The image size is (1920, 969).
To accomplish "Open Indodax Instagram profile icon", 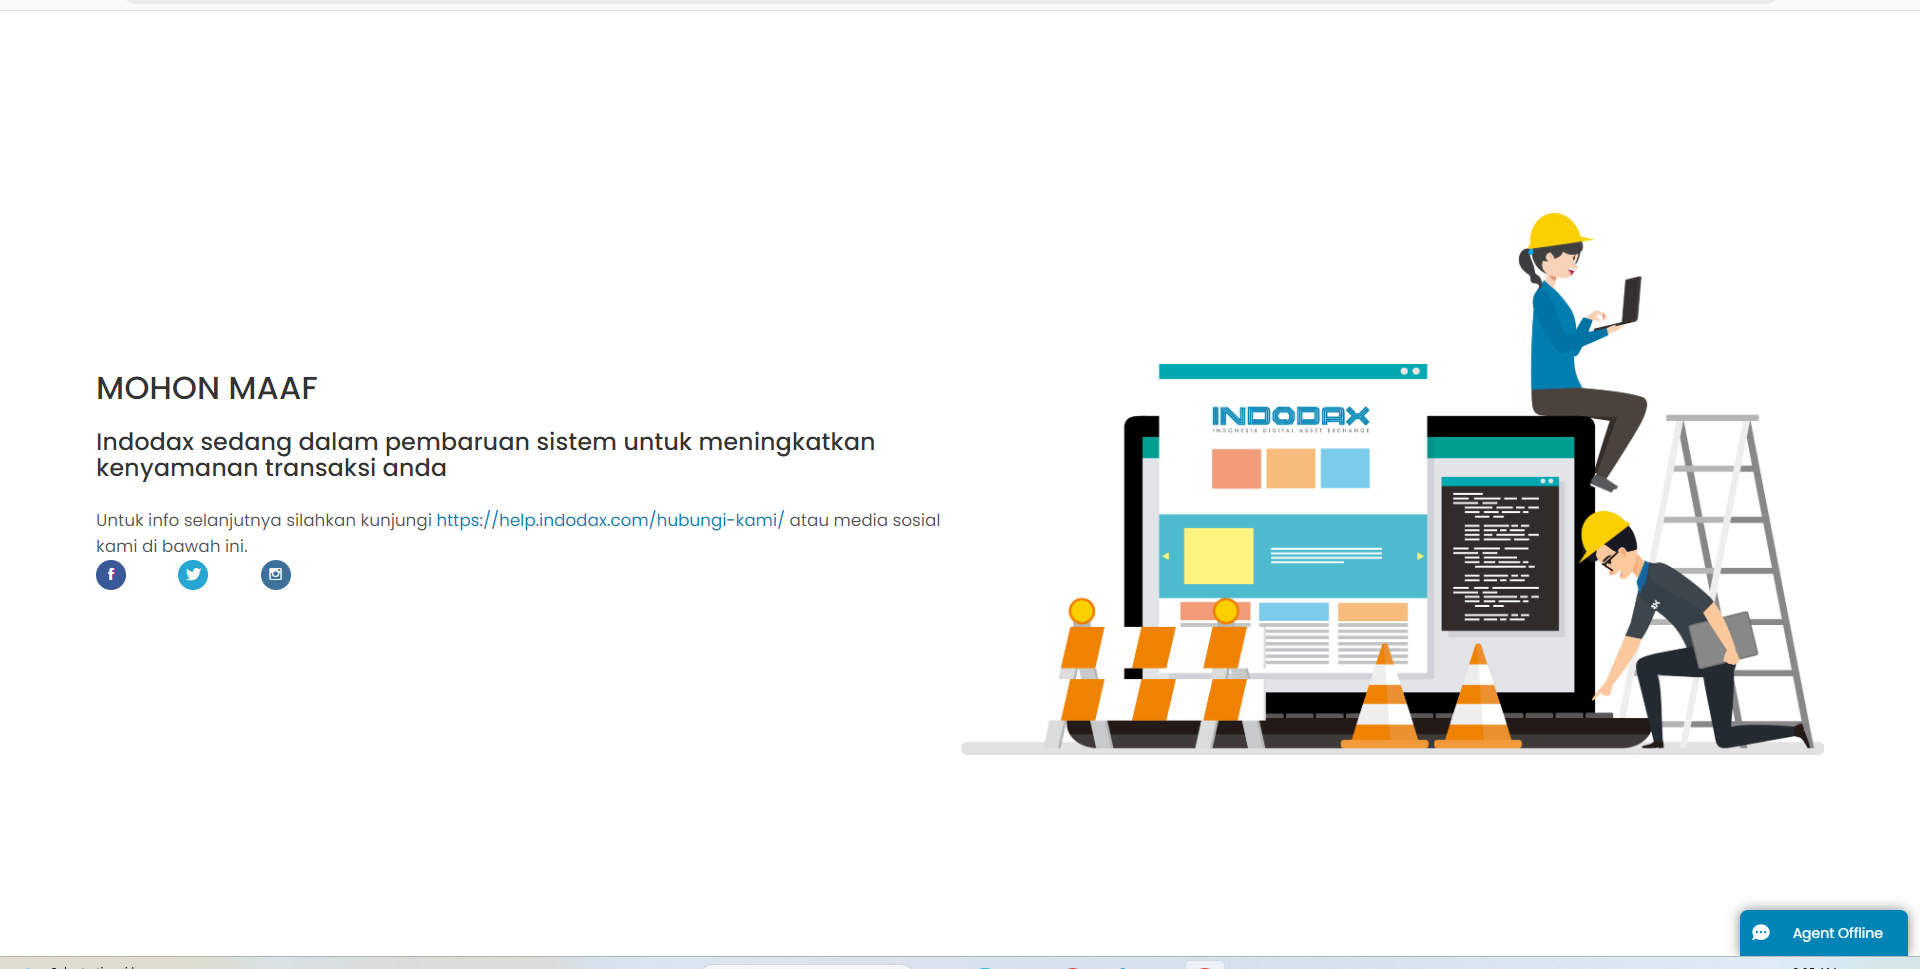I will click(x=276, y=575).
